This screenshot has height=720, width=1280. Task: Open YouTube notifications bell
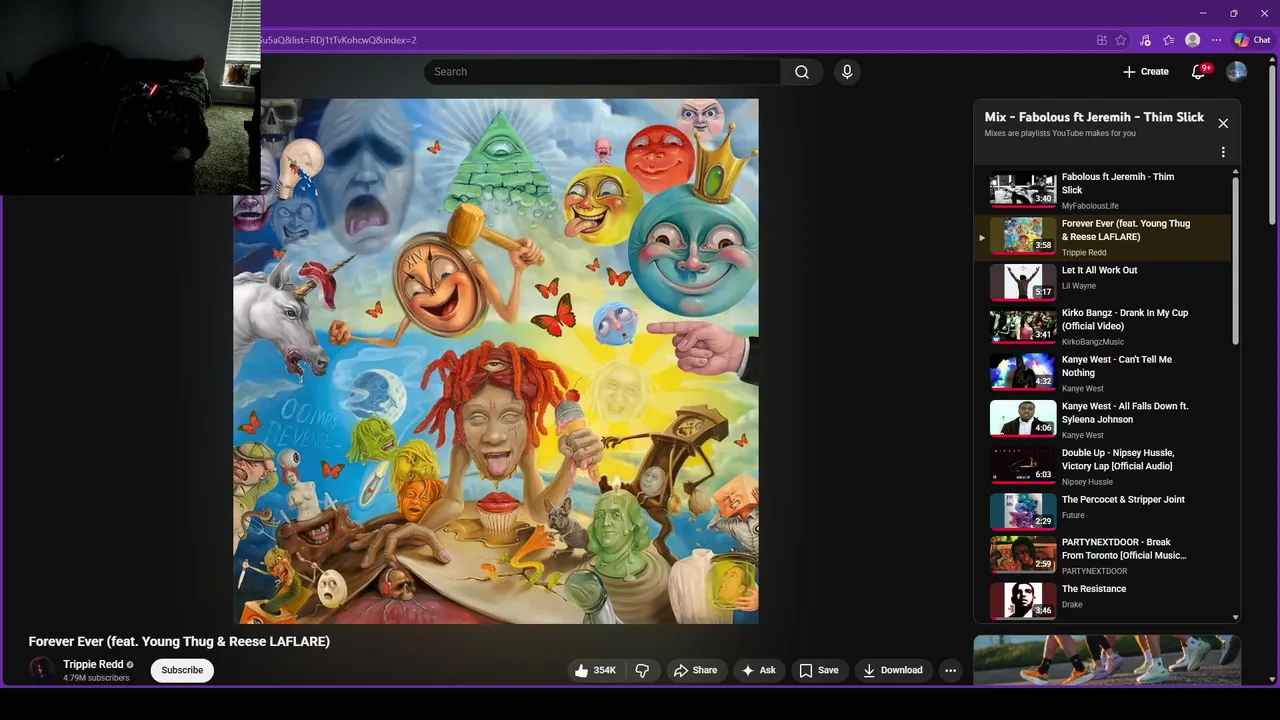coord(1198,72)
